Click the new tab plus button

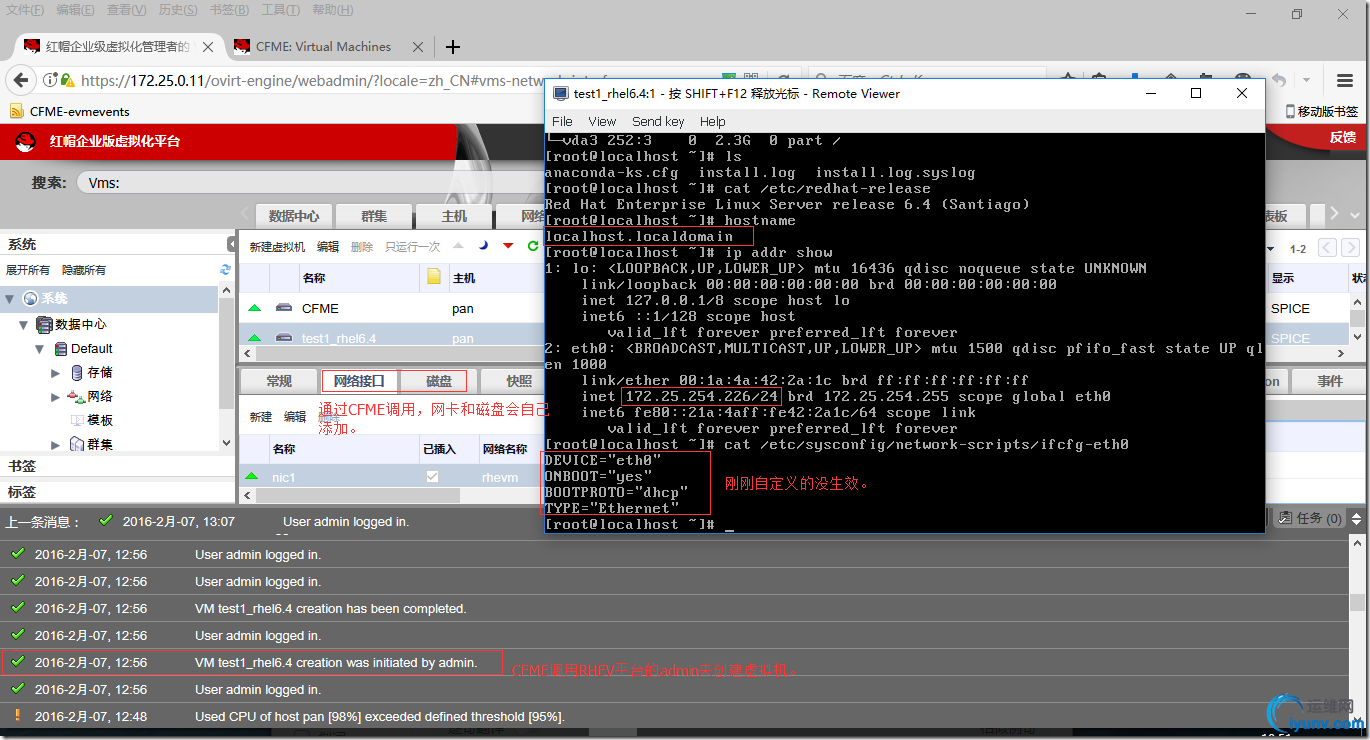click(453, 47)
